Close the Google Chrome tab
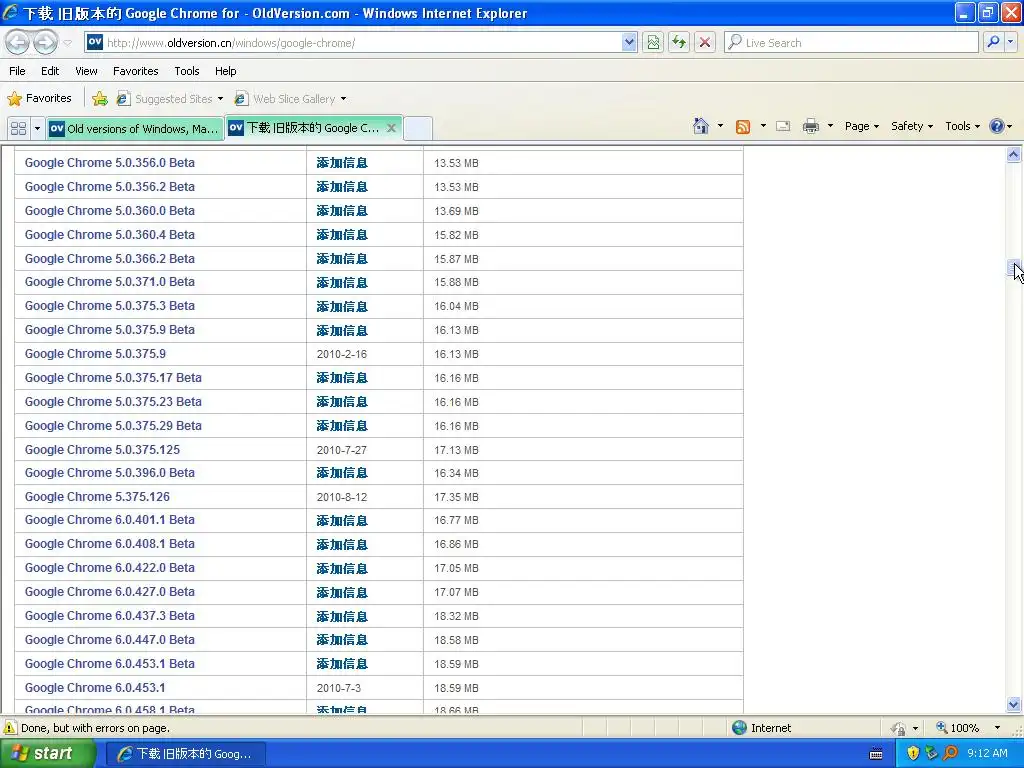The height and width of the screenshot is (768, 1024). (x=391, y=128)
